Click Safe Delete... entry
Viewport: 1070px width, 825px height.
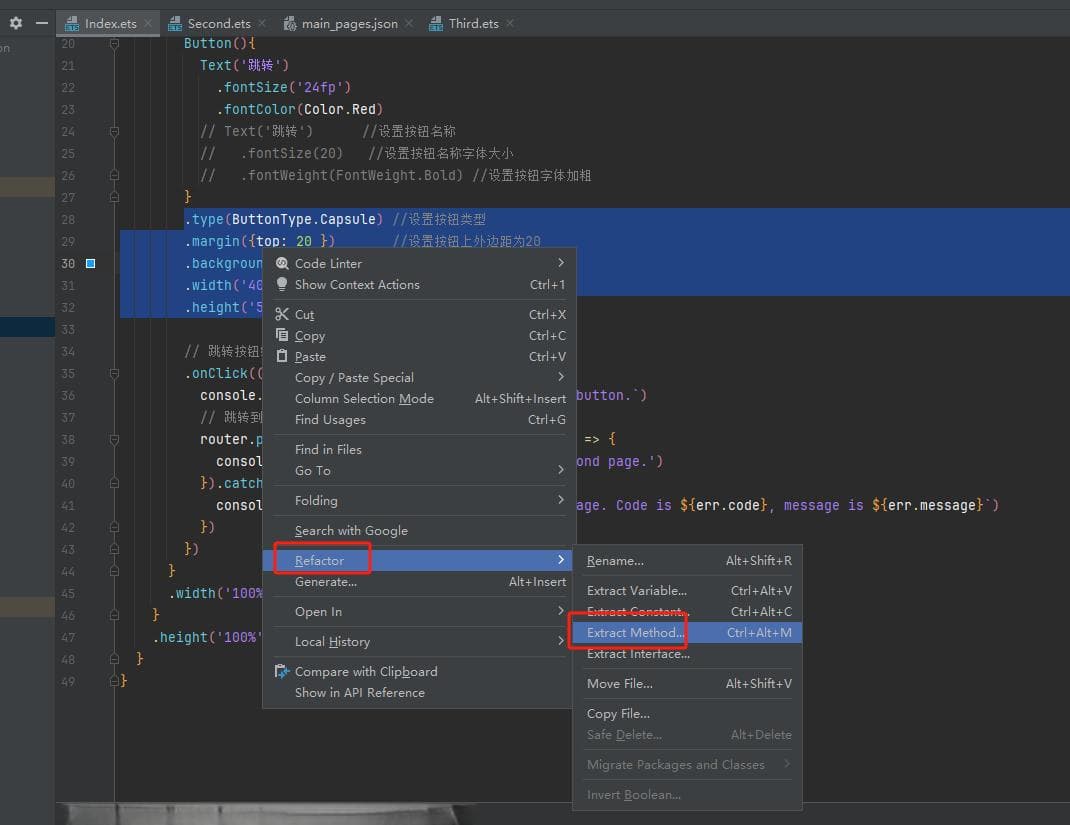(687, 735)
